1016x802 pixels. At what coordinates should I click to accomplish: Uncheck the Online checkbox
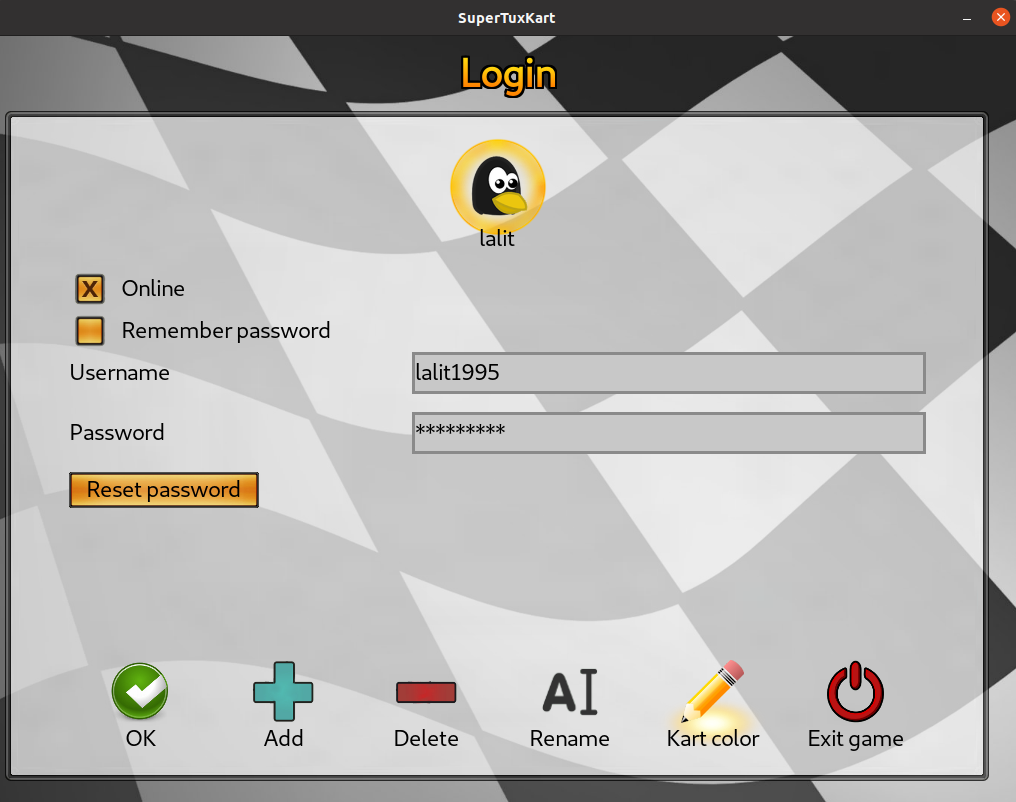90,289
